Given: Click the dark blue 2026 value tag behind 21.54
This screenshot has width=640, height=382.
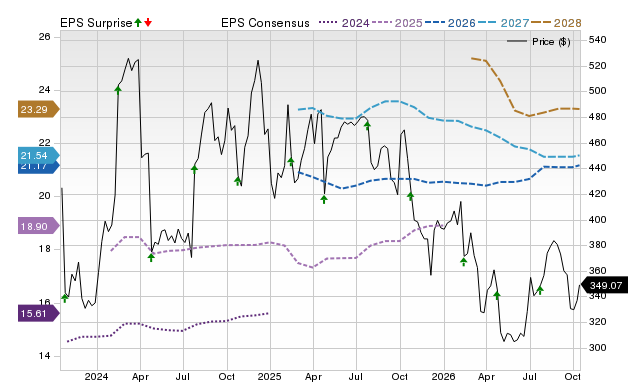Looking at the screenshot, I should 38,168.
